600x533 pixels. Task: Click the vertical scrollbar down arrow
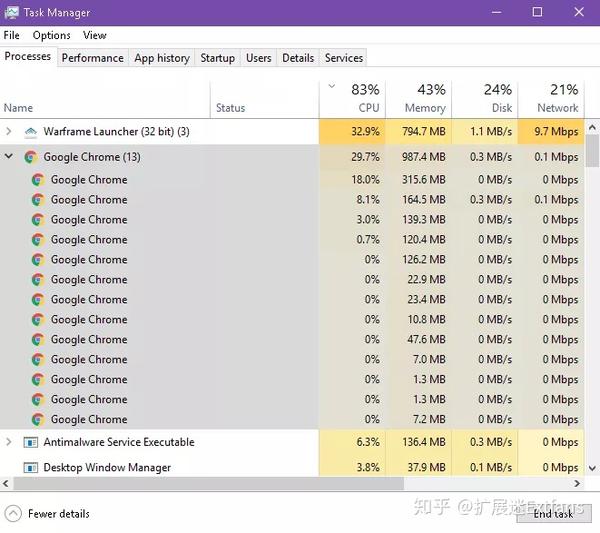592,468
